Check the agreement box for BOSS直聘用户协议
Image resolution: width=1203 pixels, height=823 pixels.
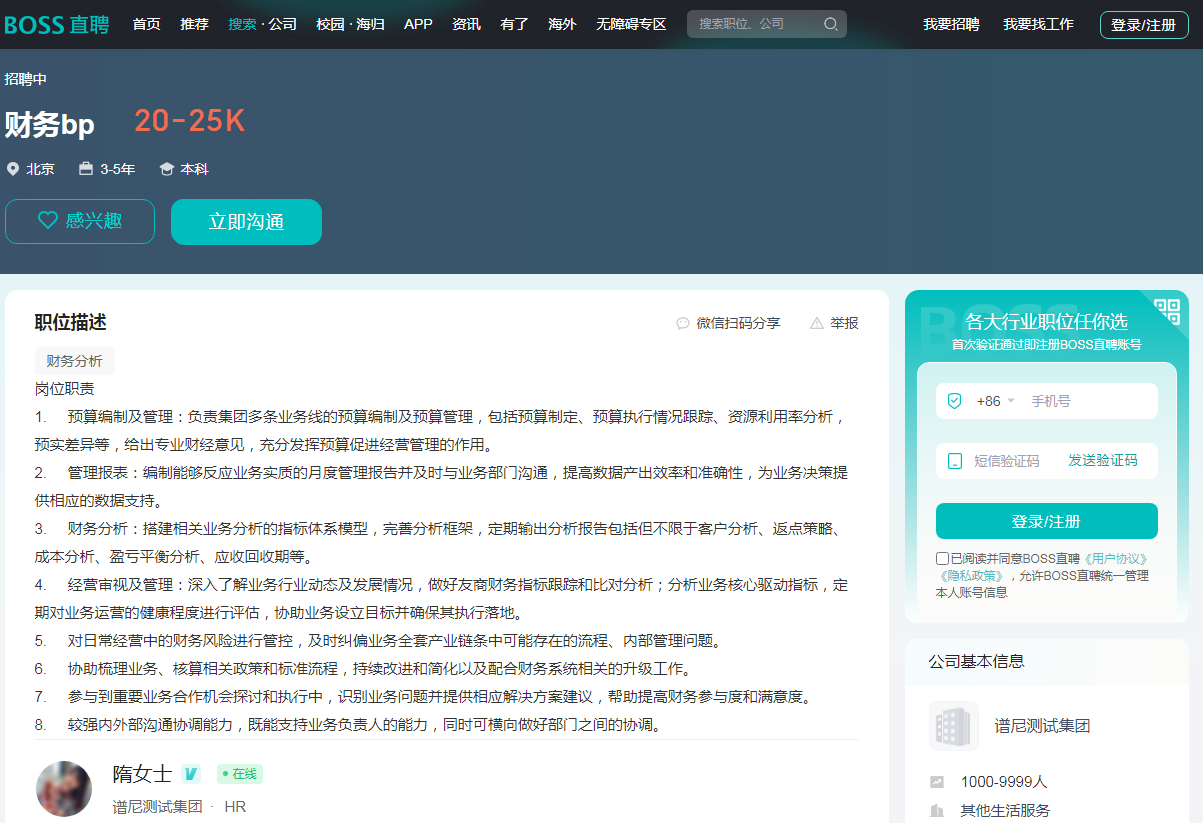coord(941,557)
